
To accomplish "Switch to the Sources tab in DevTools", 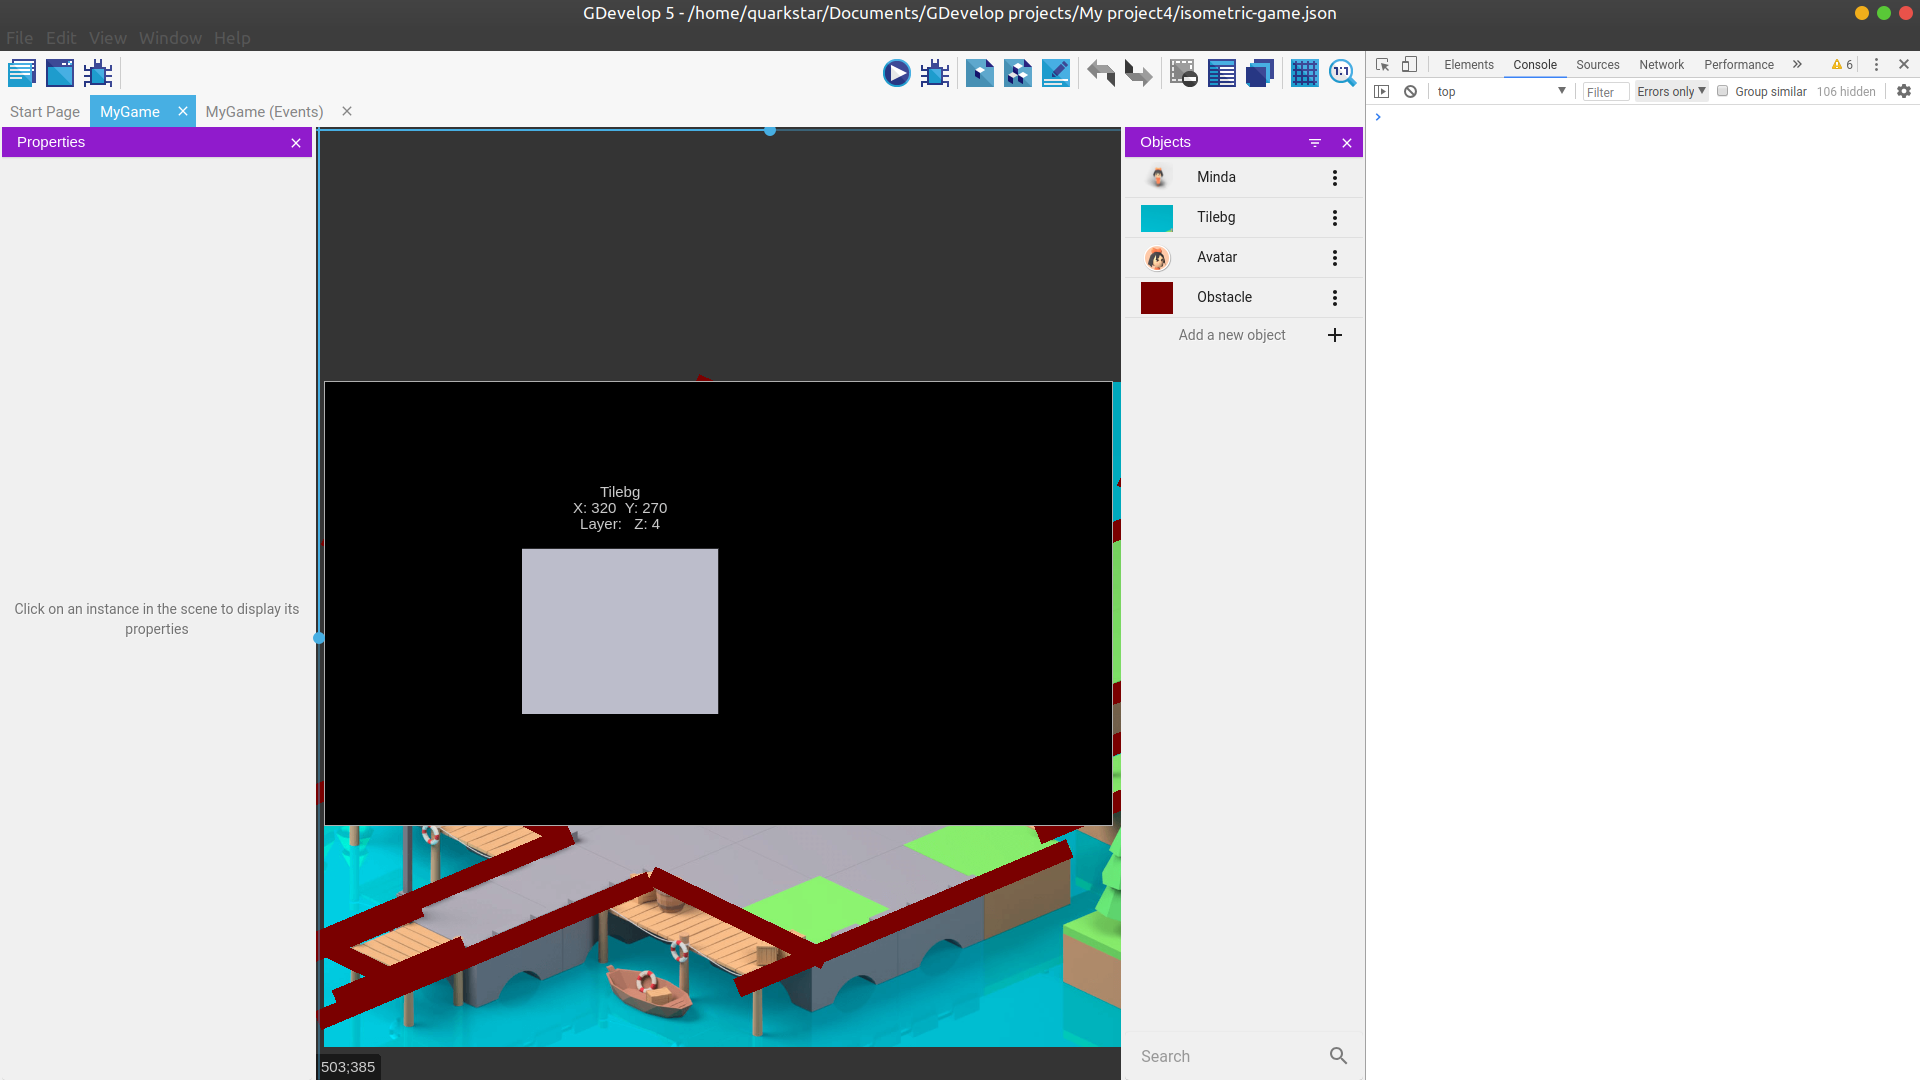I will point(1598,64).
